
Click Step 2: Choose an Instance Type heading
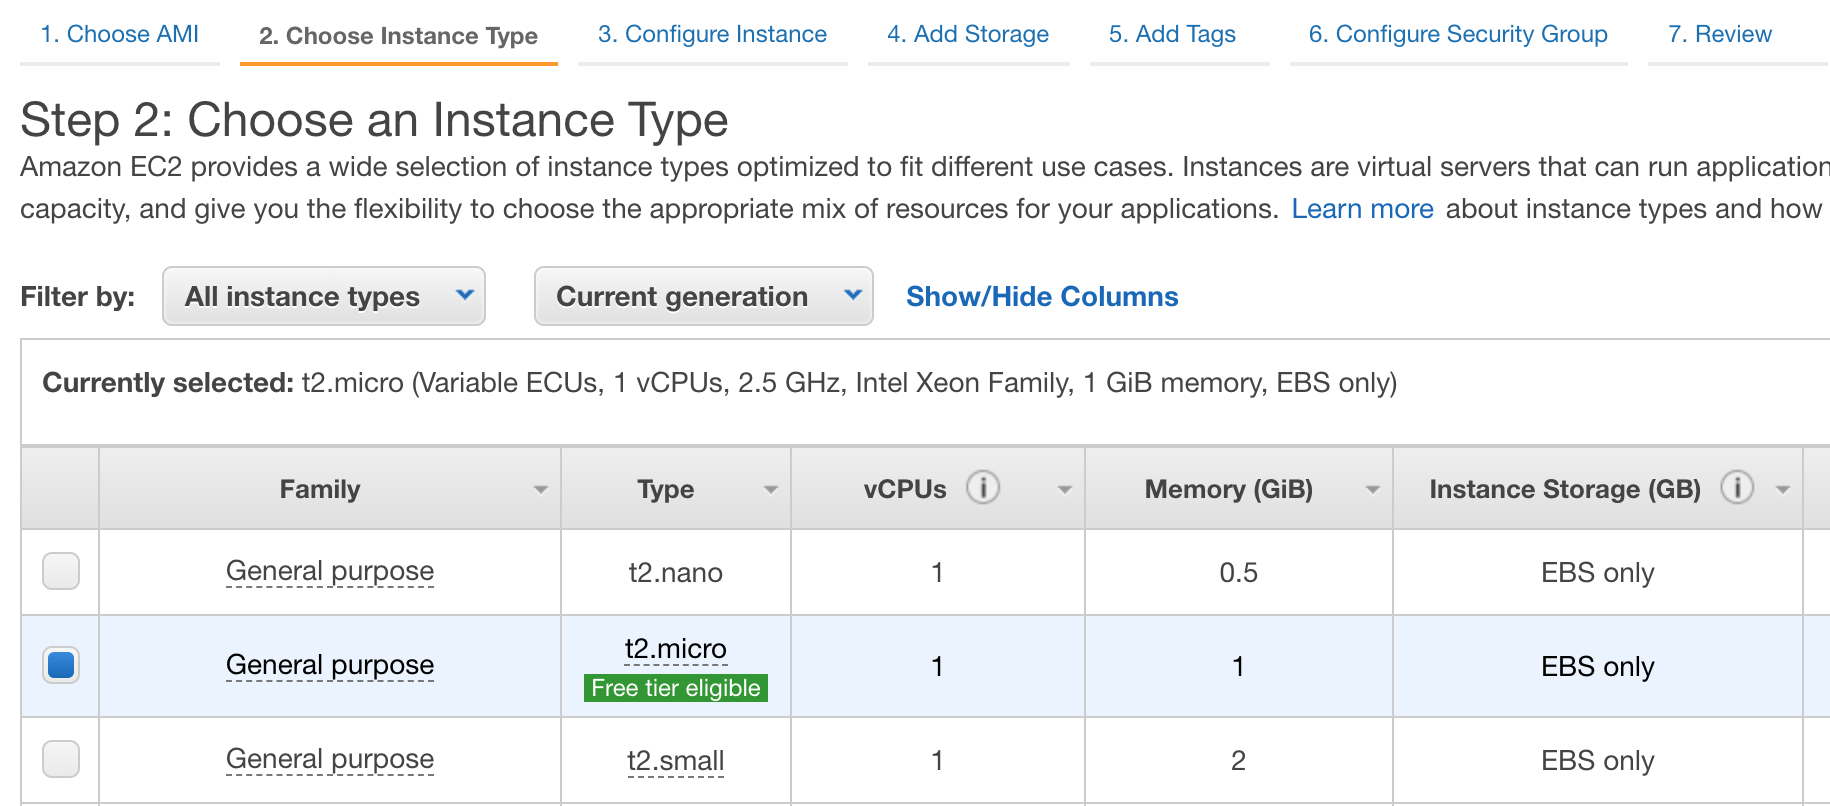click(374, 120)
